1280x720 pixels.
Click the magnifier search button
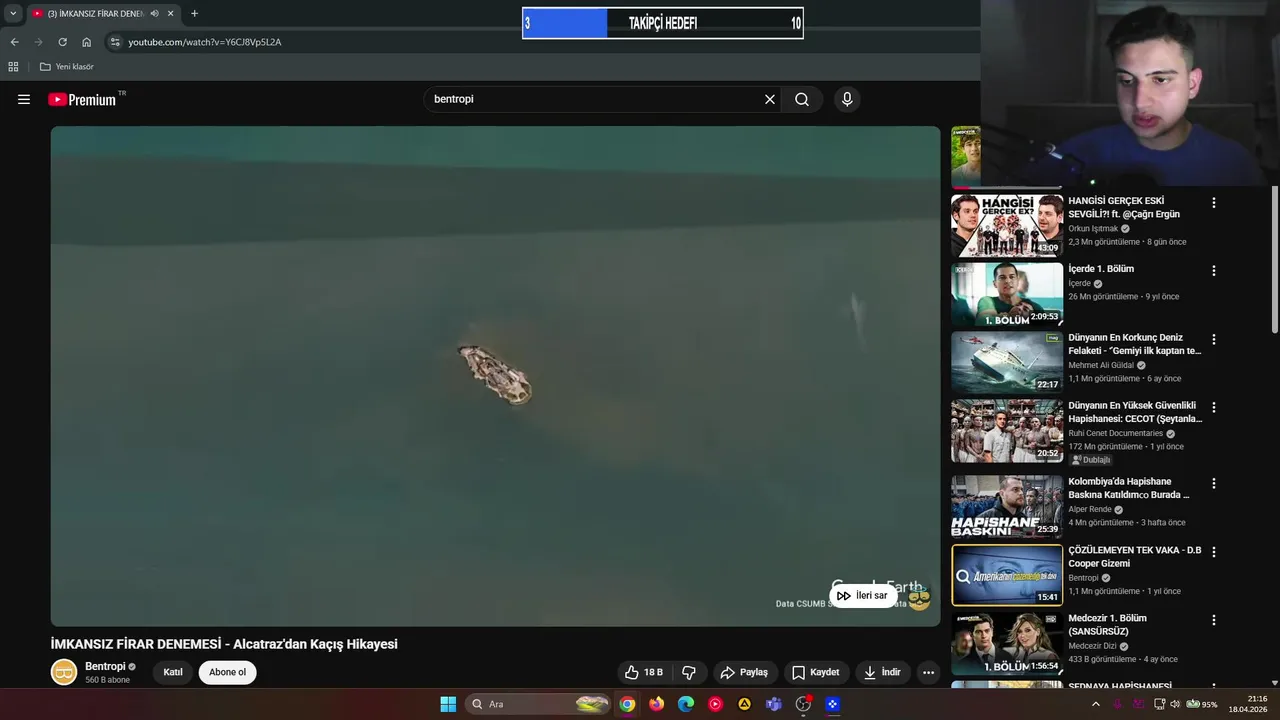tap(802, 99)
